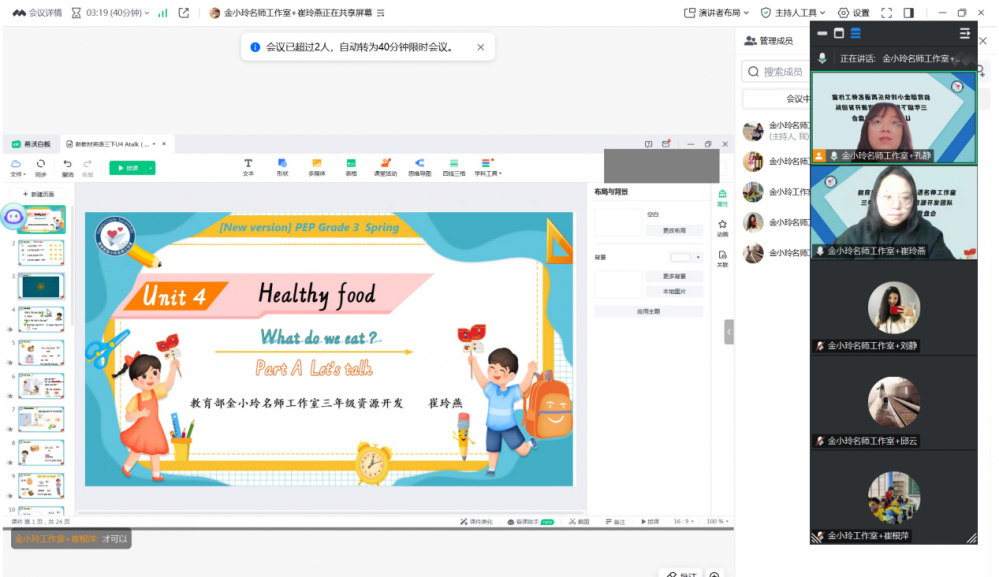Viewport: 999px width, 577px height.
Task: Expand the arrow beside green 授课 button
Action: coord(151,167)
